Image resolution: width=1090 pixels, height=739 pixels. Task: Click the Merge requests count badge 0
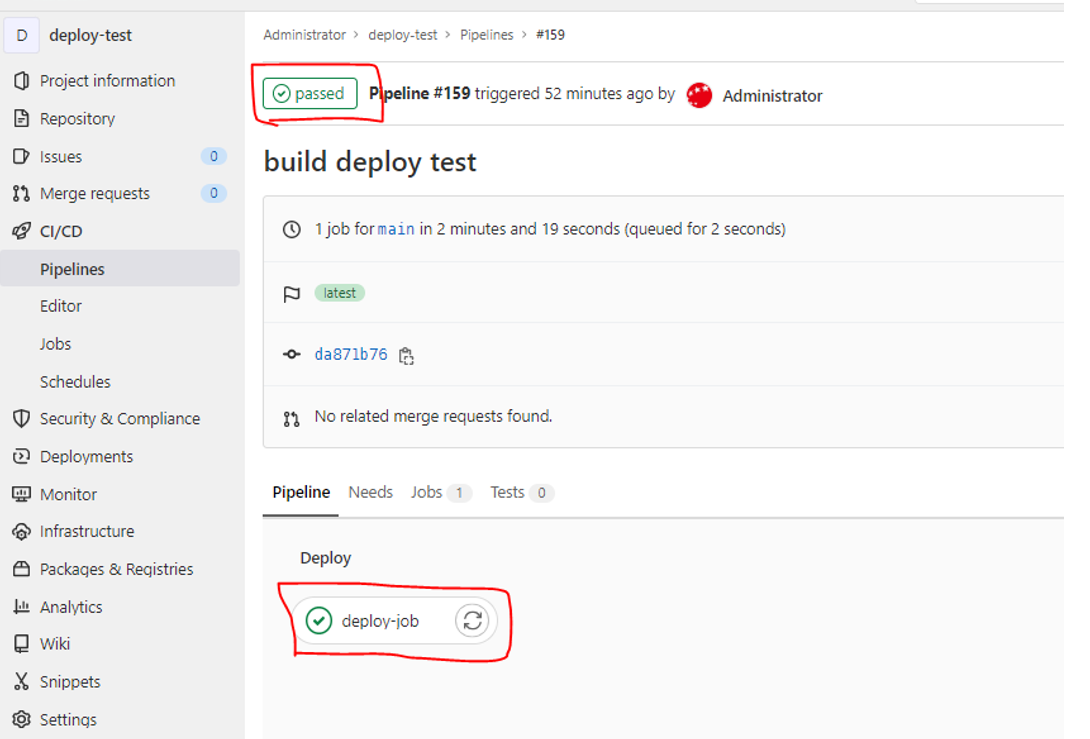click(x=213, y=193)
